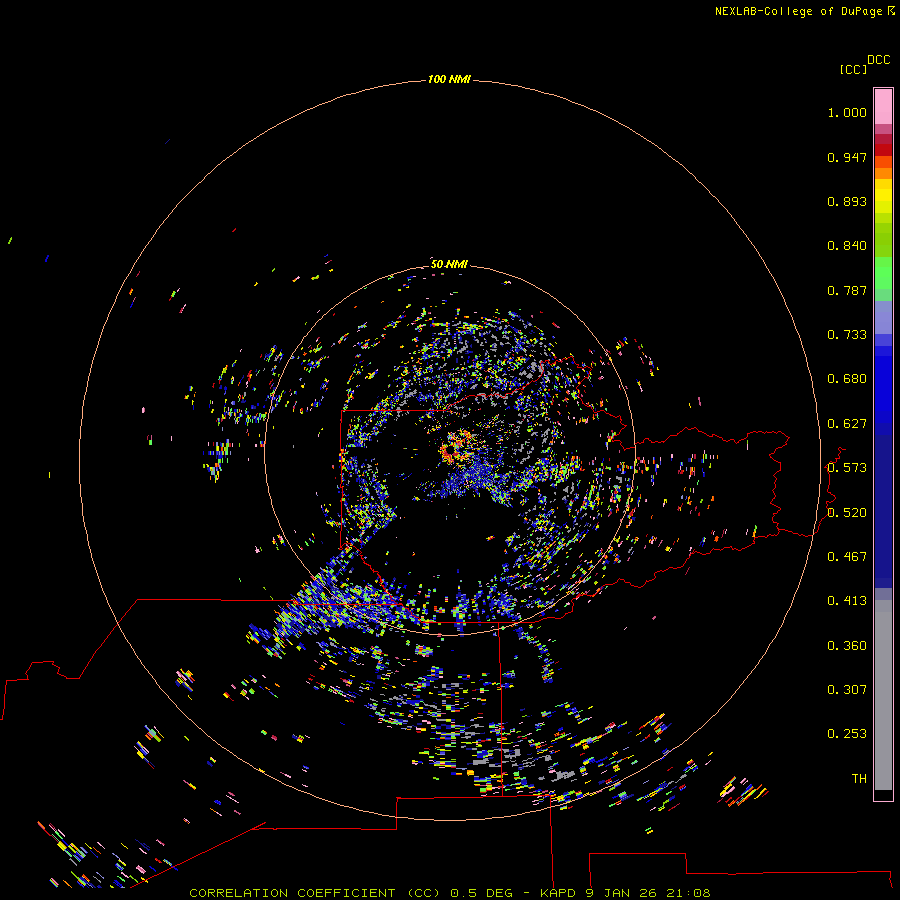This screenshot has width=900, height=900.
Task: Click the 0.787 legend value
Action: [847, 290]
